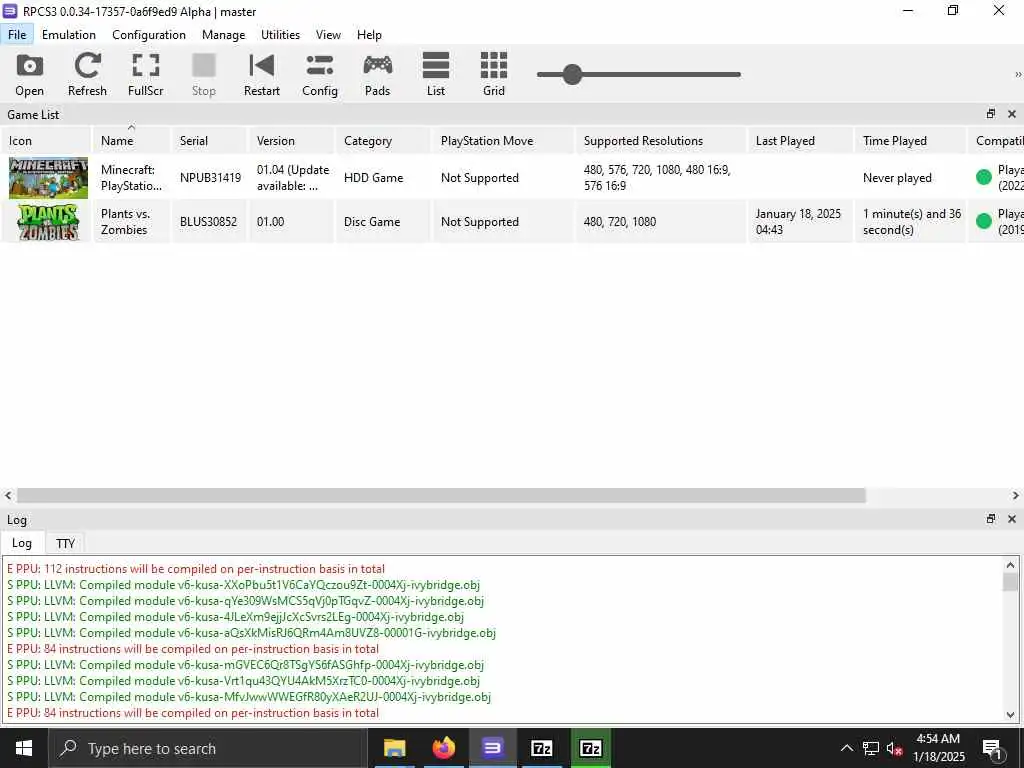Click the taskbar search box
Viewport: 1024px width, 768px height.
click(x=208, y=748)
